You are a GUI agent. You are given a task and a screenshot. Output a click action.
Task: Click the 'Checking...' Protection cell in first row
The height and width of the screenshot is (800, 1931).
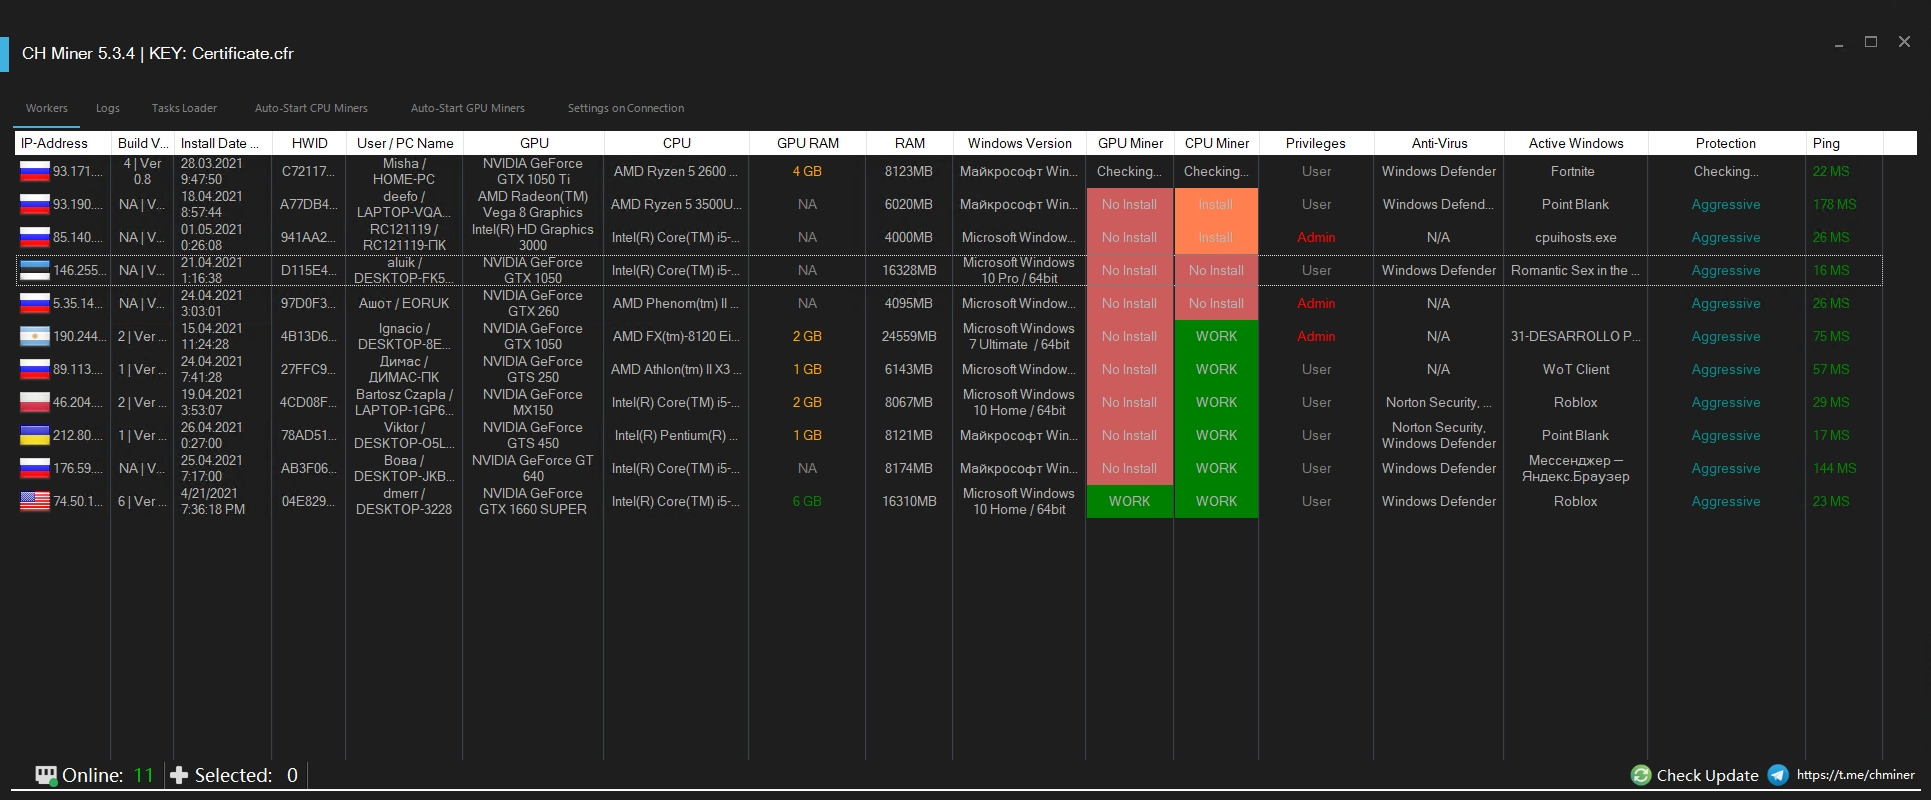(1726, 171)
